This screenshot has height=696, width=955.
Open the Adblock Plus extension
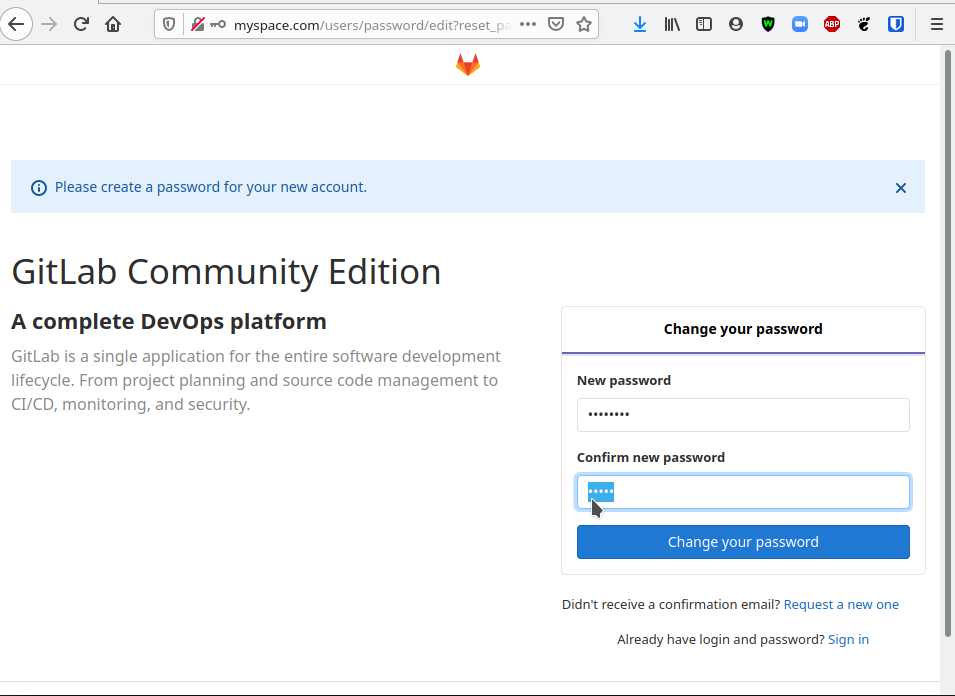[x=831, y=24]
